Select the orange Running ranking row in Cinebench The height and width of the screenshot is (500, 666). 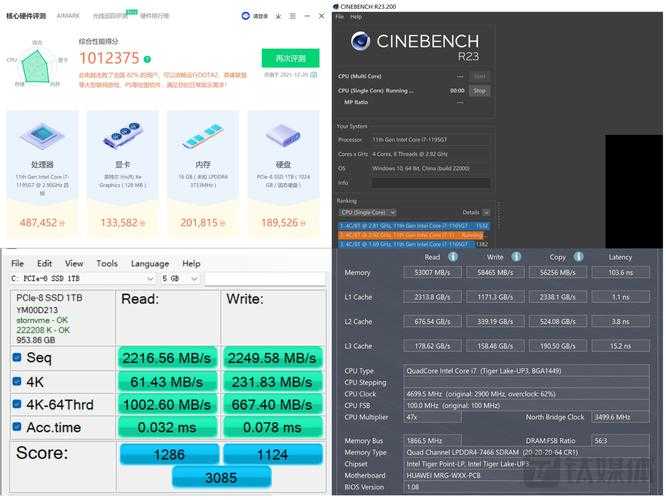[x=411, y=235]
